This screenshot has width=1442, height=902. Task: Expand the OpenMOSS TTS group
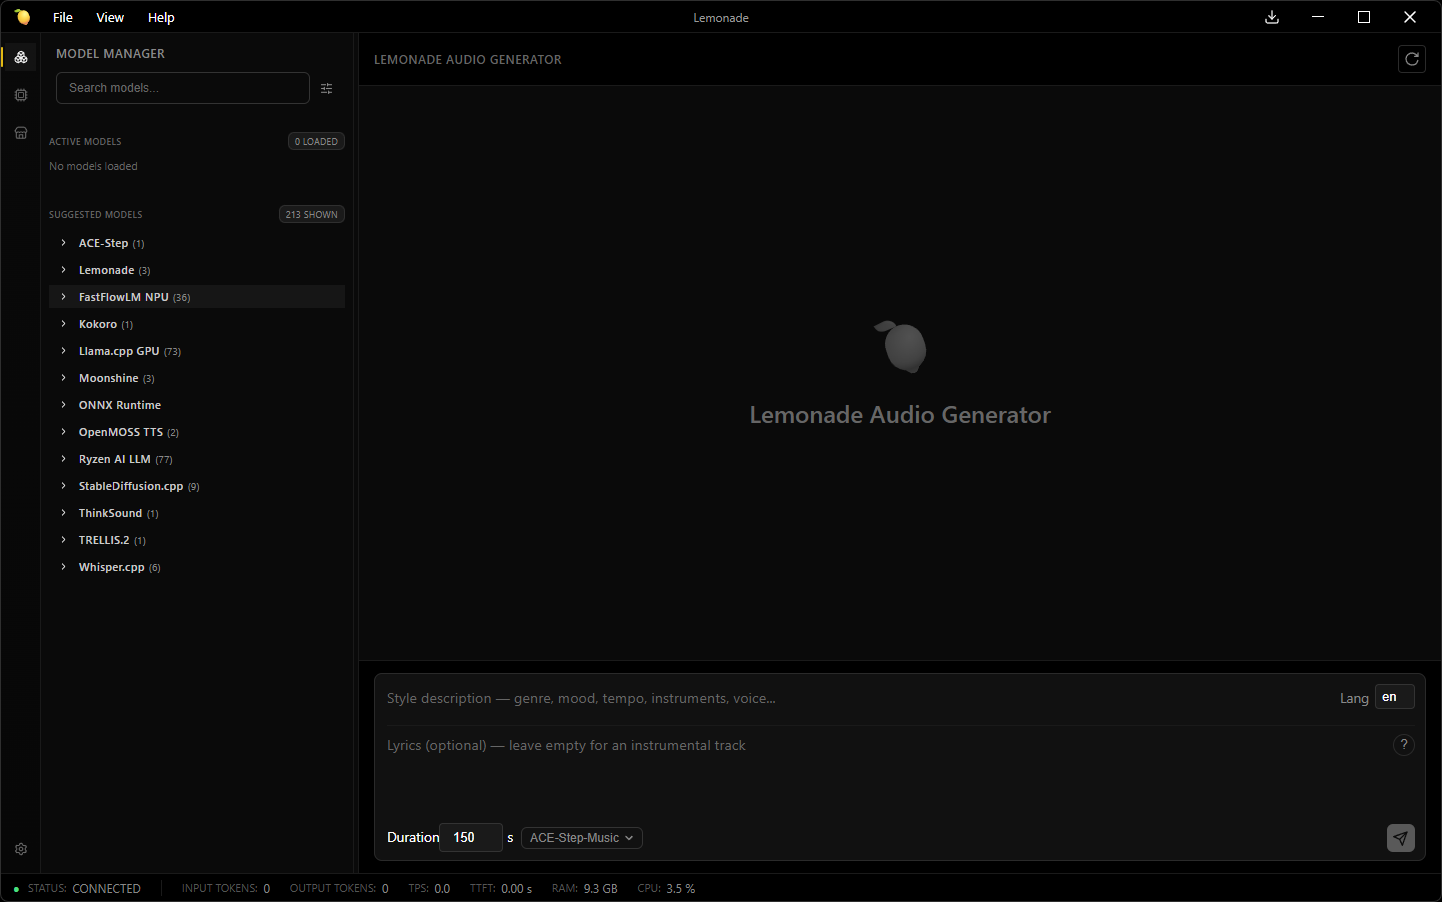(197, 432)
